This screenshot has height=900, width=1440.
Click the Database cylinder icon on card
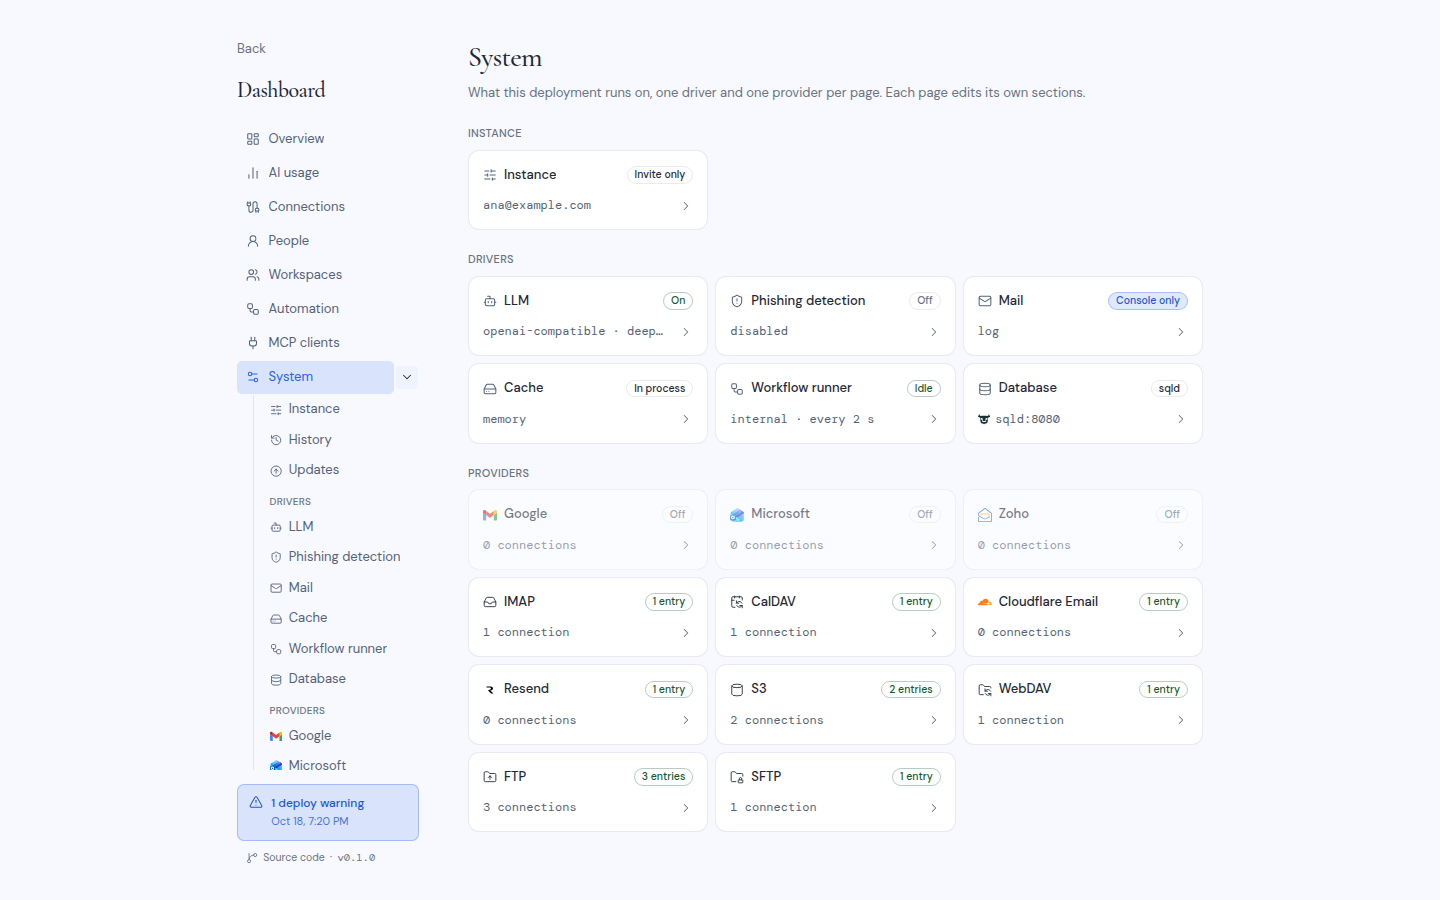click(985, 388)
